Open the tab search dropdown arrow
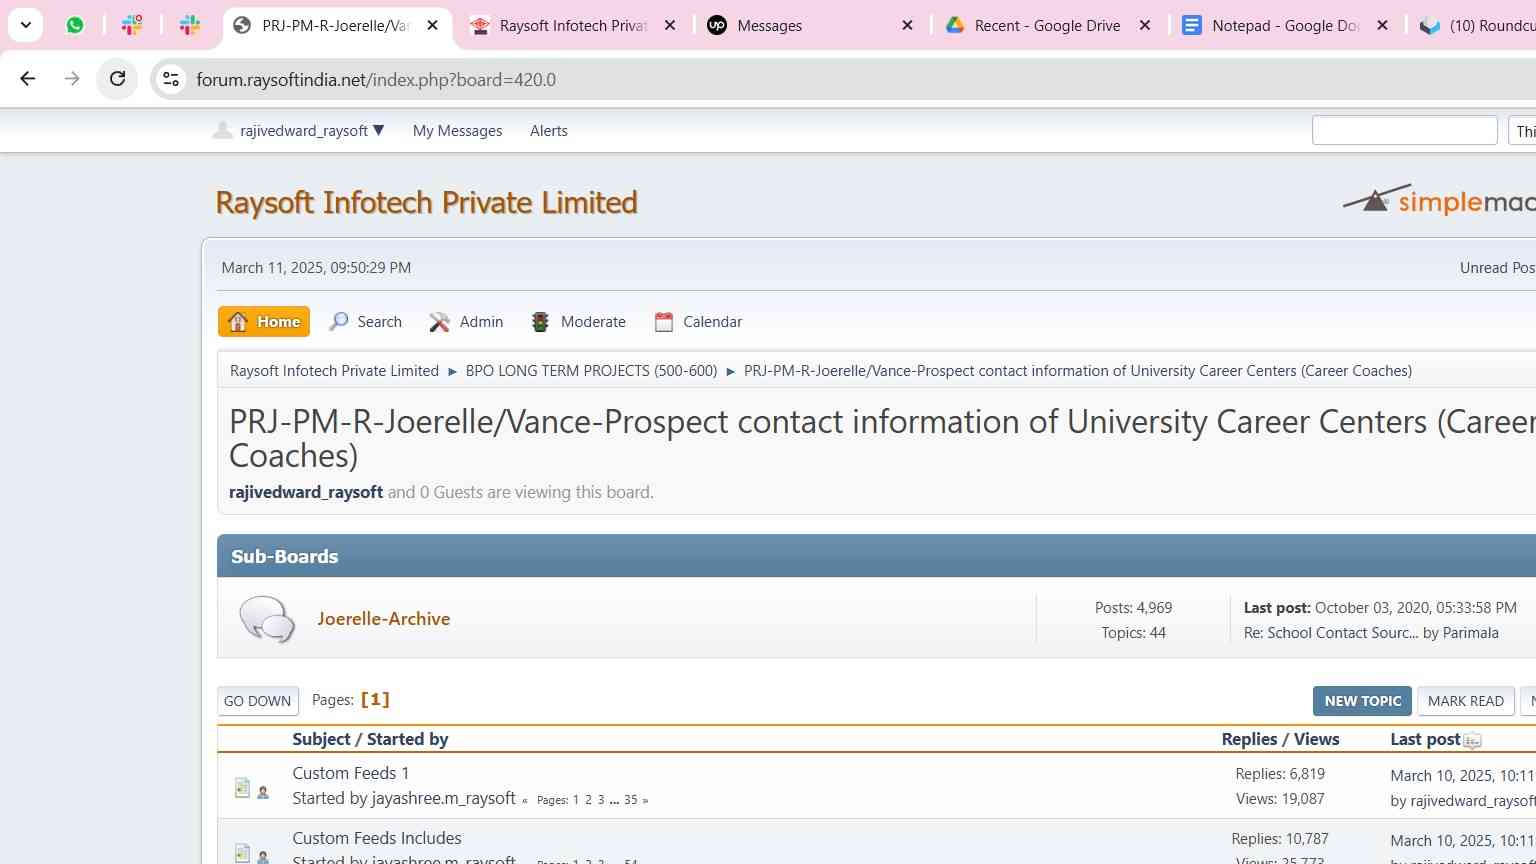This screenshot has height=864, width=1536. pos(25,25)
